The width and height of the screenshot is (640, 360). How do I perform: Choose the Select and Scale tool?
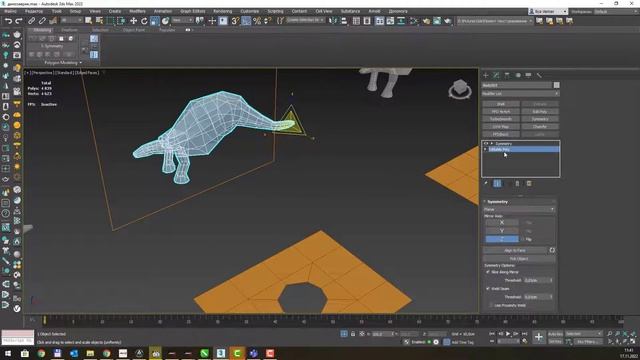point(155,21)
